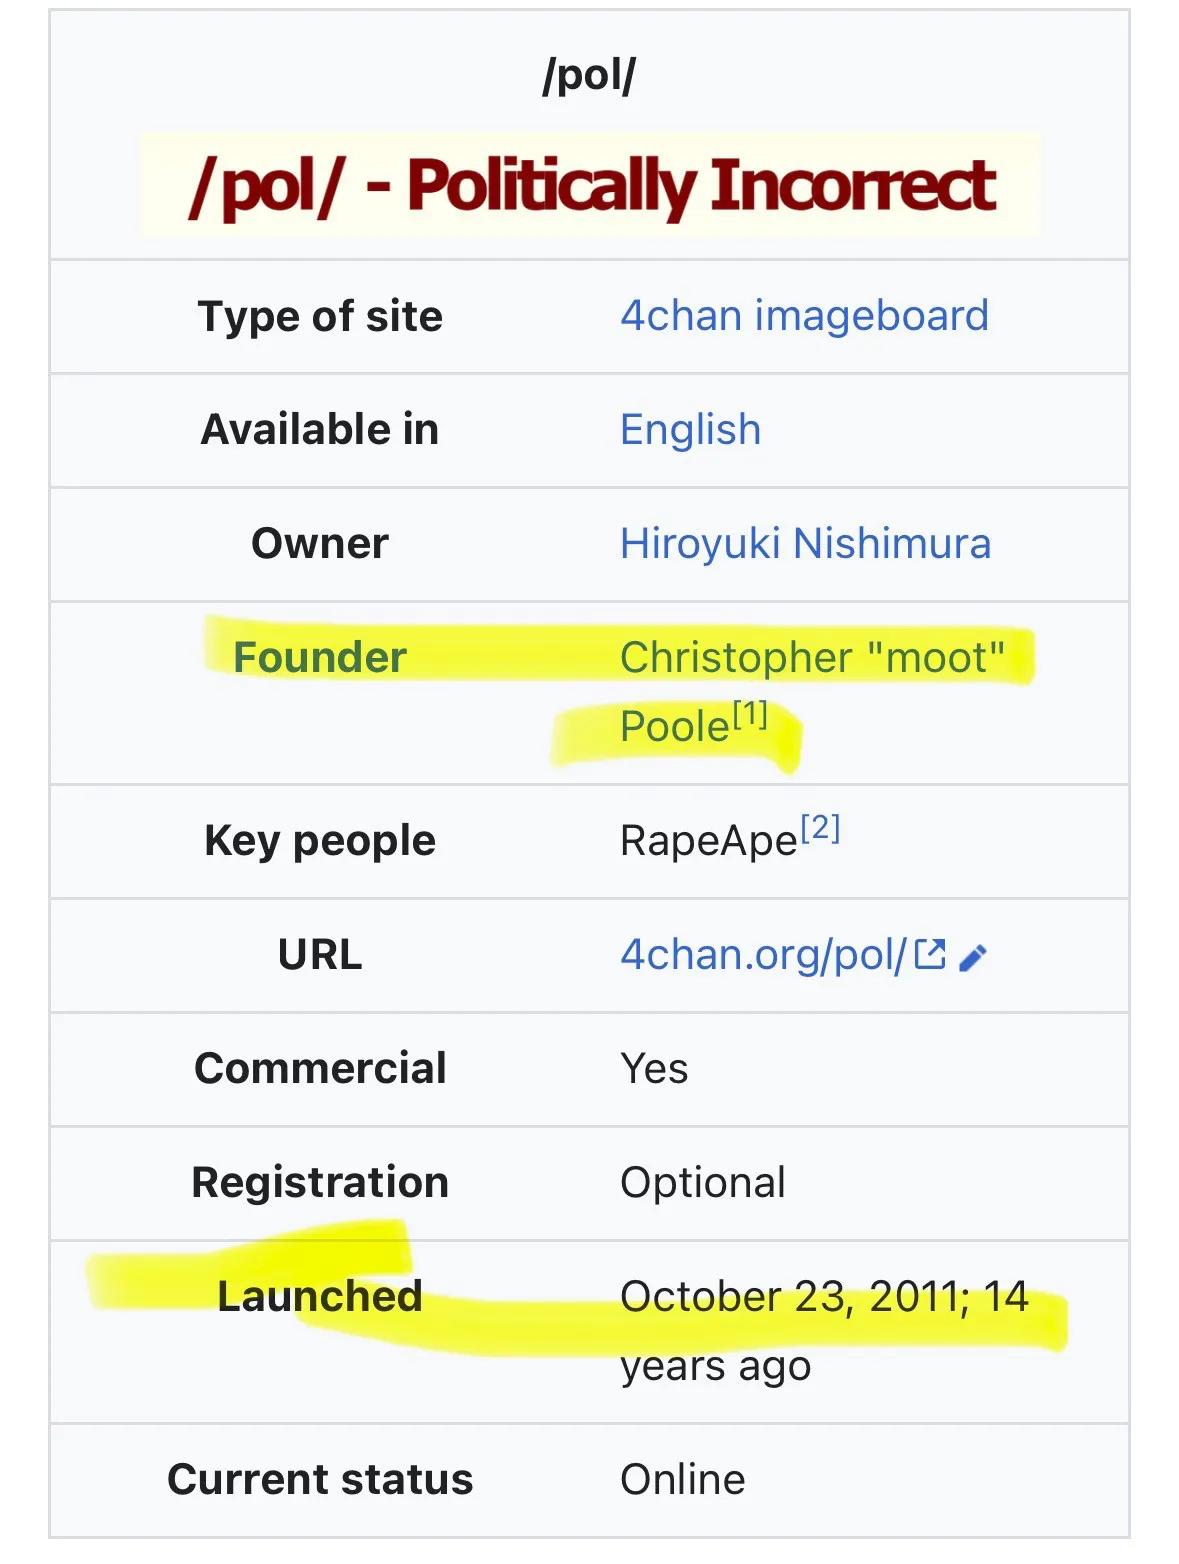1179x1564 pixels.
Task: Click the highlighted "Founder" label
Action: 320,658
